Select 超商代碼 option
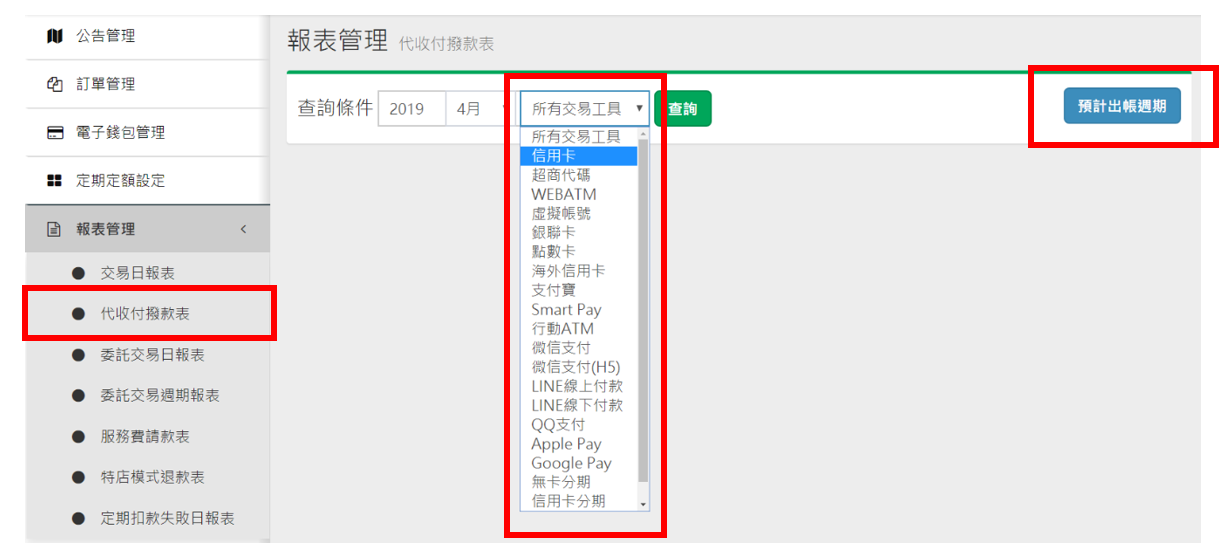The width and height of the screenshot is (1227, 560). tap(578, 175)
